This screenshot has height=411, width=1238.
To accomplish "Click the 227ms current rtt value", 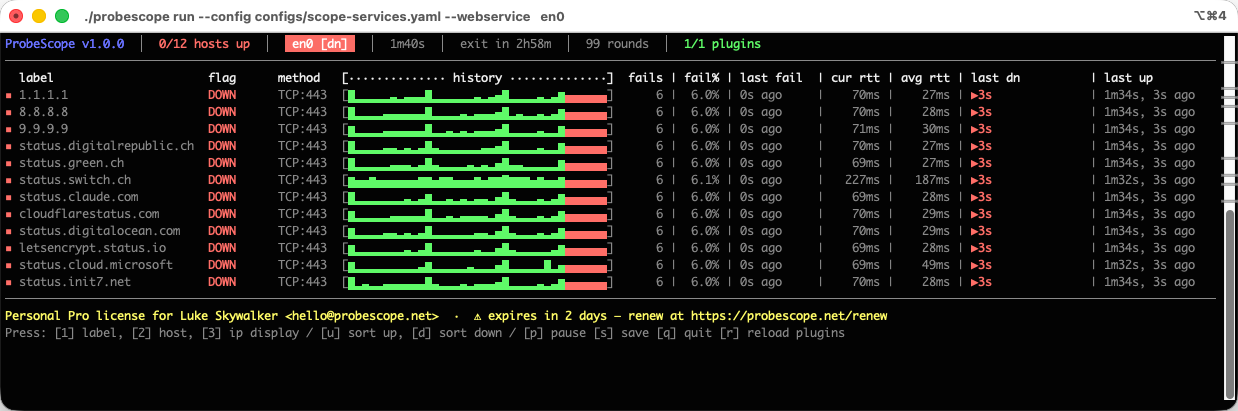I will 861,180.
